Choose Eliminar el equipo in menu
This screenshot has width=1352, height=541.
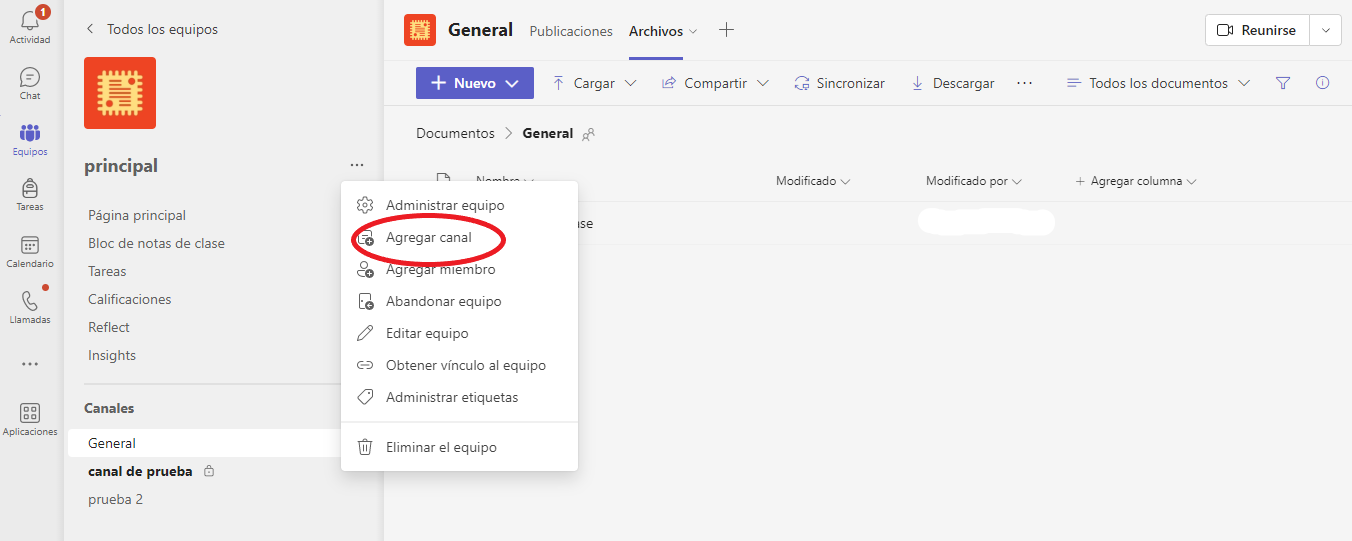pos(441,448)
